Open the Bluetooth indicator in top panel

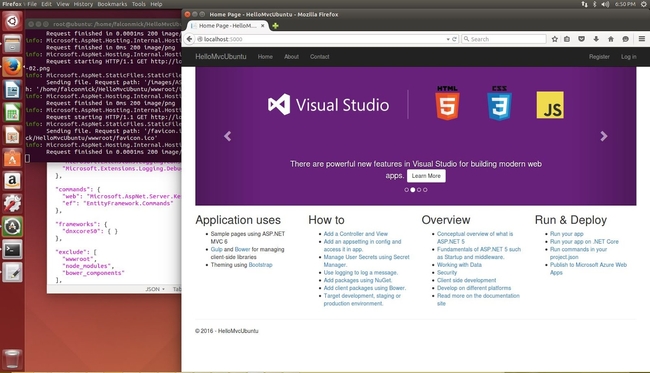(594, 4)
